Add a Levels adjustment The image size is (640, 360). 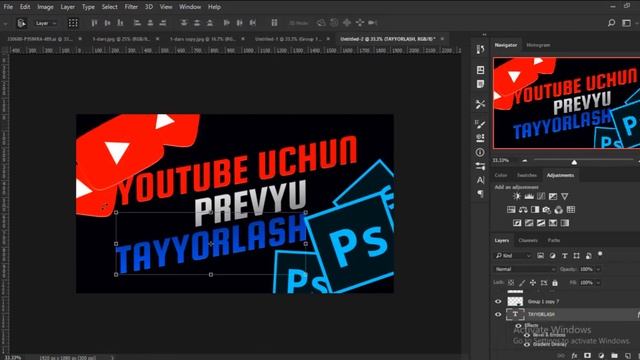529,196
